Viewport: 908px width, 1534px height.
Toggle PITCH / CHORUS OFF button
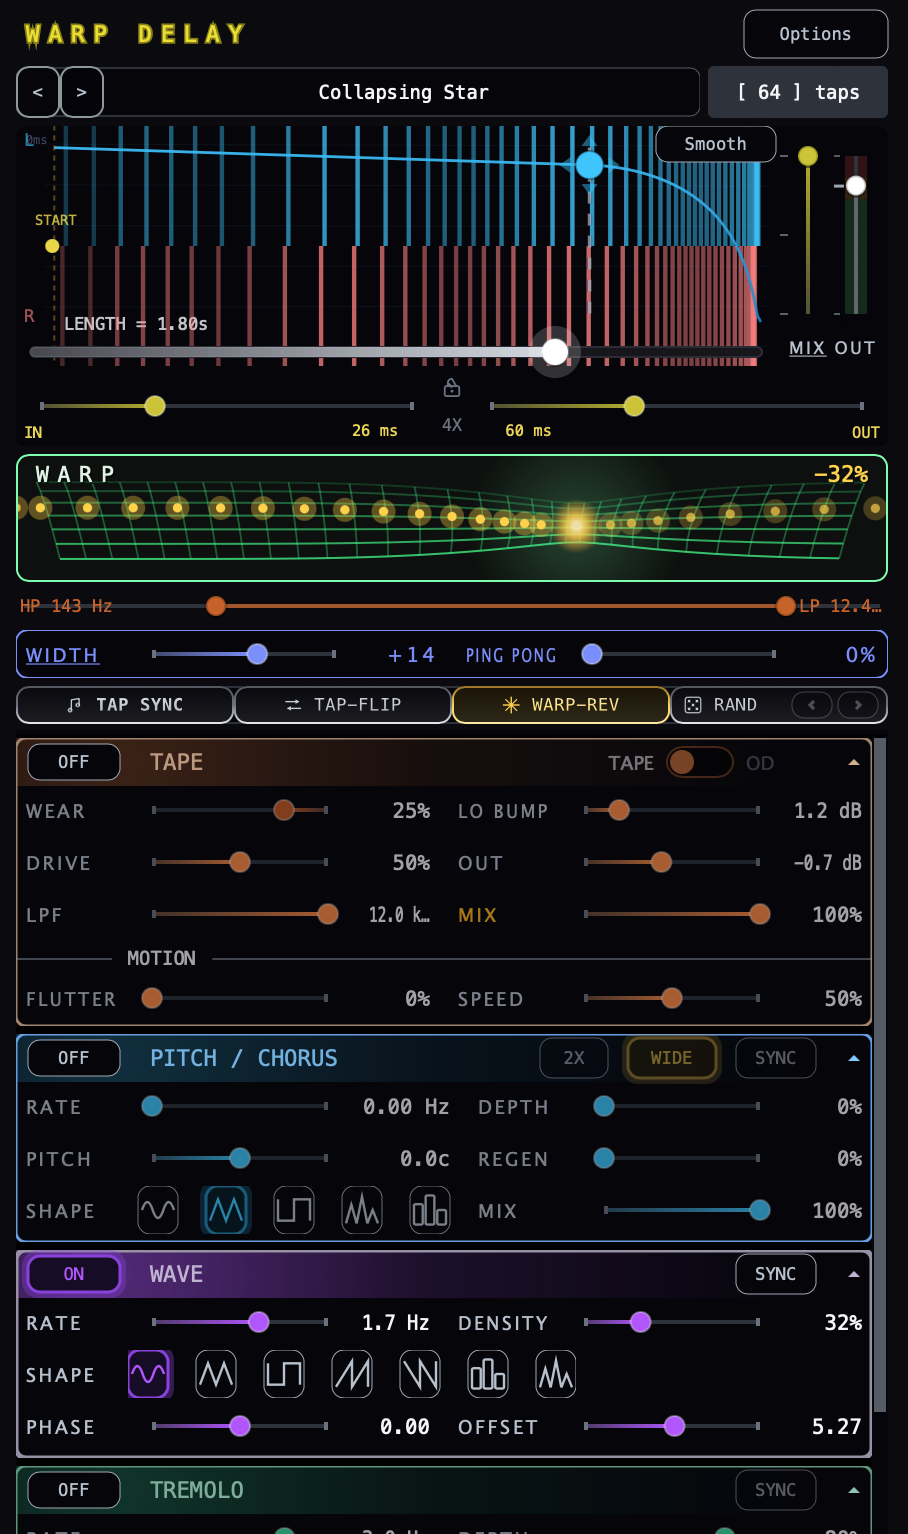coord(74,1058)
